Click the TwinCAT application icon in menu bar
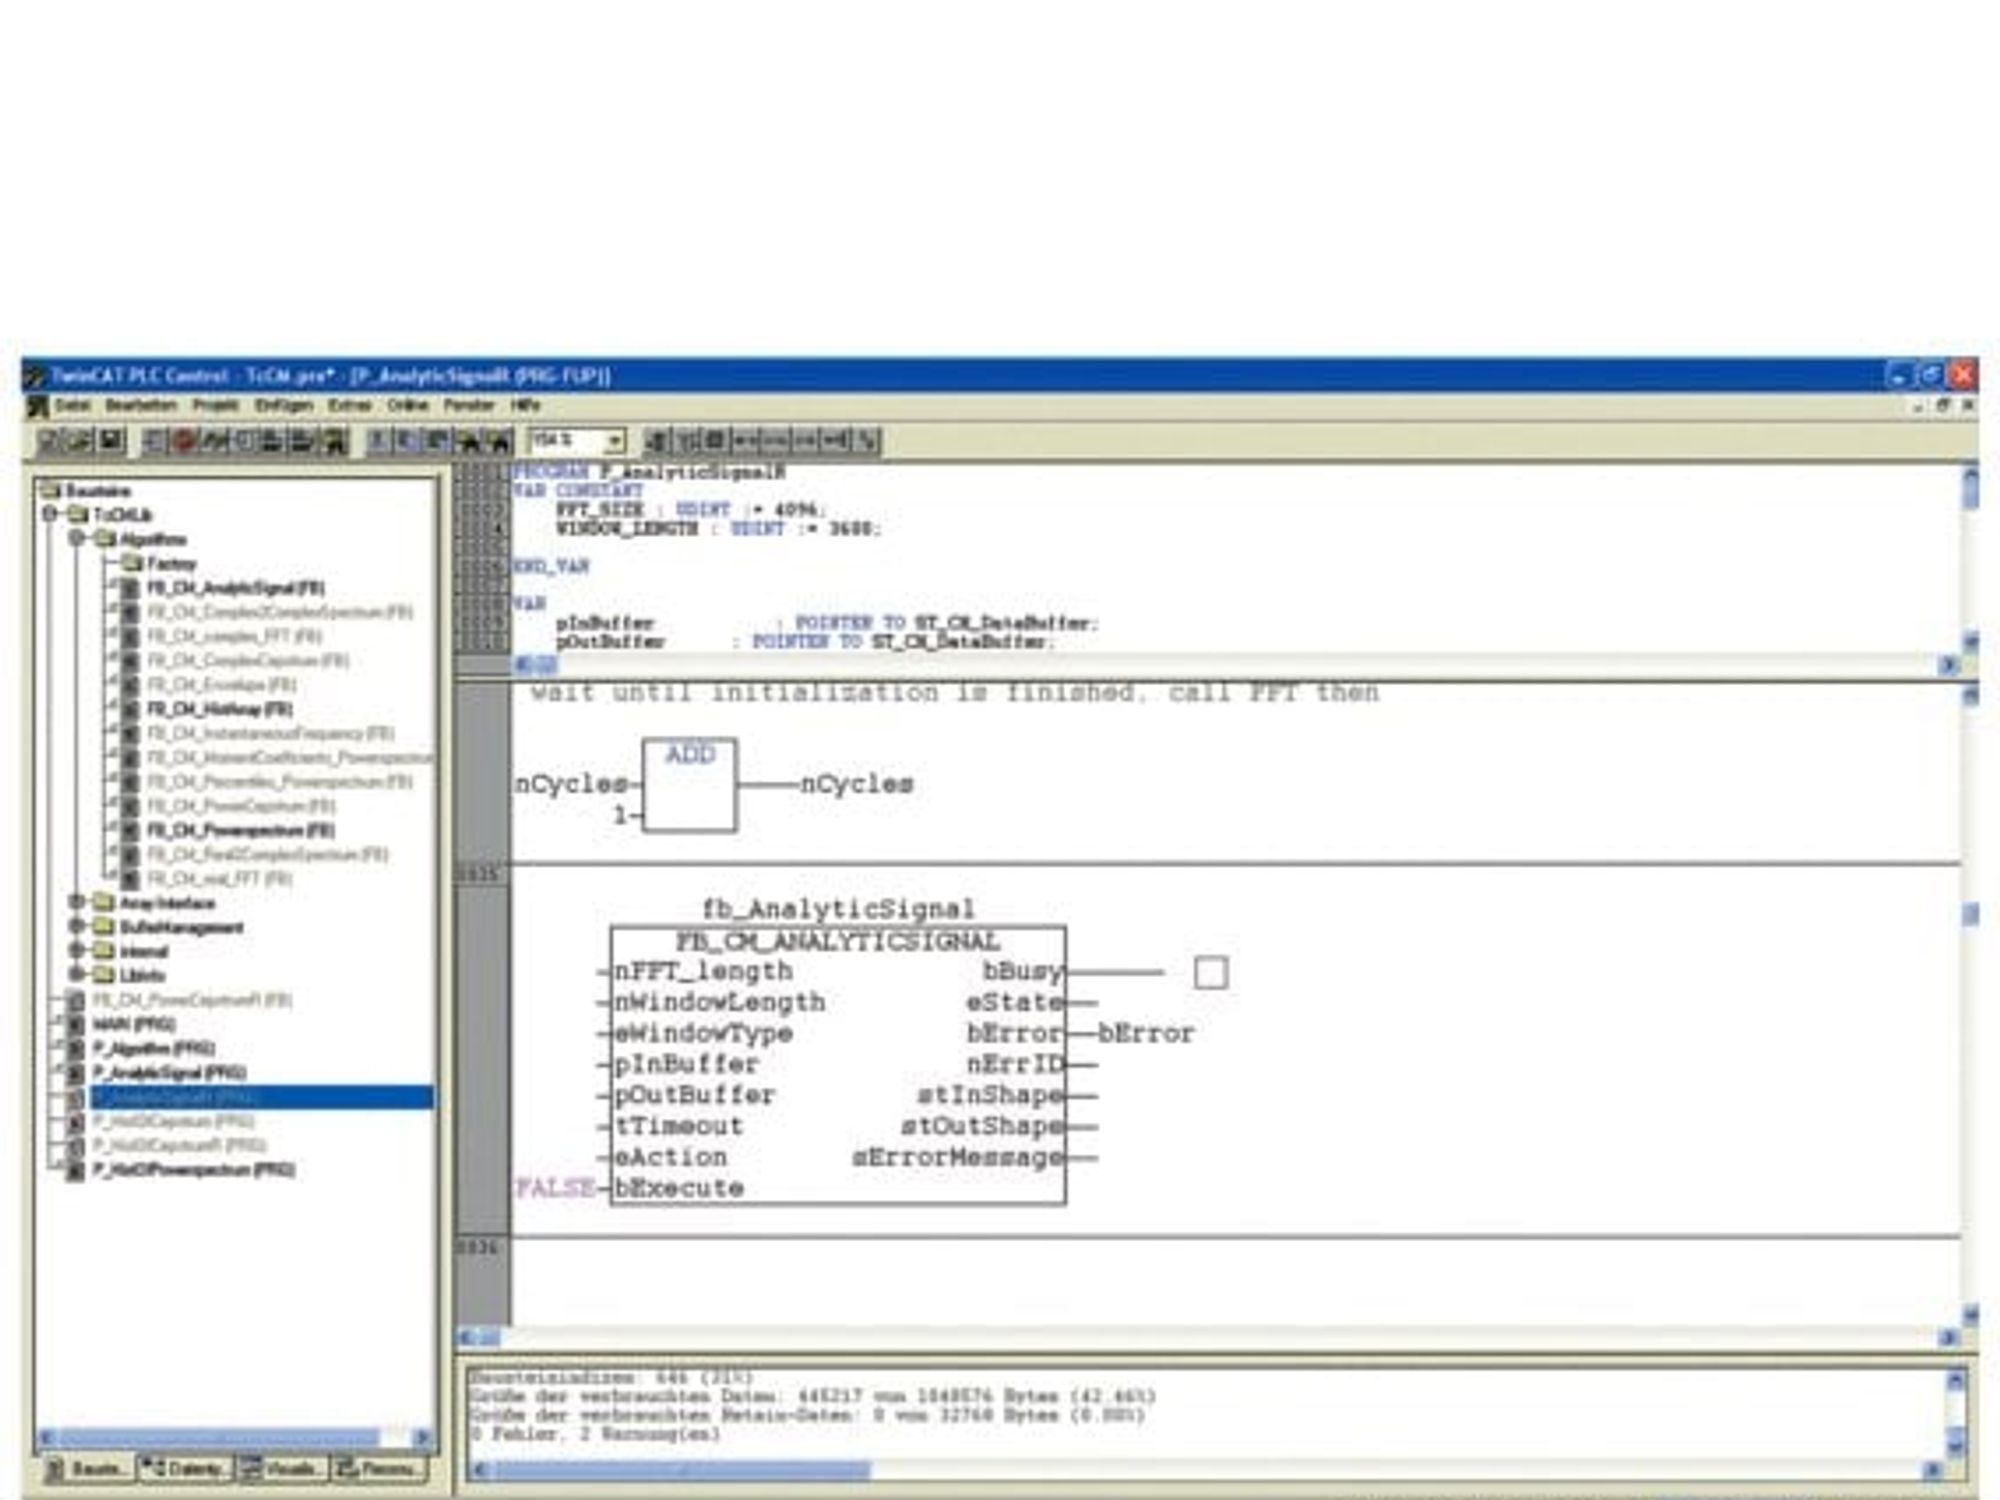 pos(38,406)
